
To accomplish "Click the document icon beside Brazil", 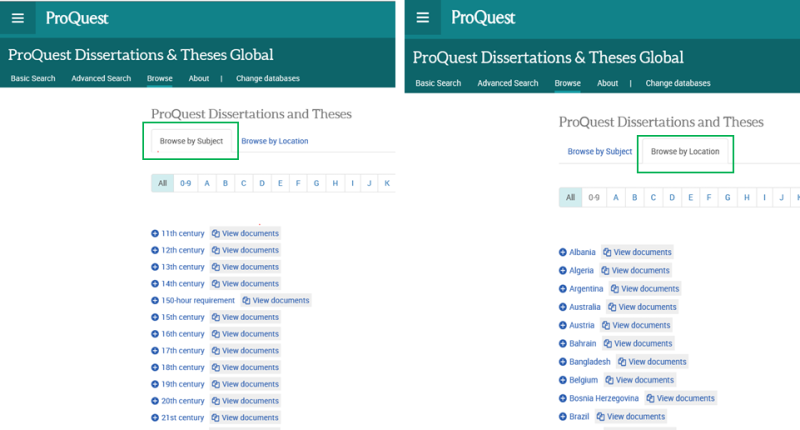I will (x=601, y=416).
